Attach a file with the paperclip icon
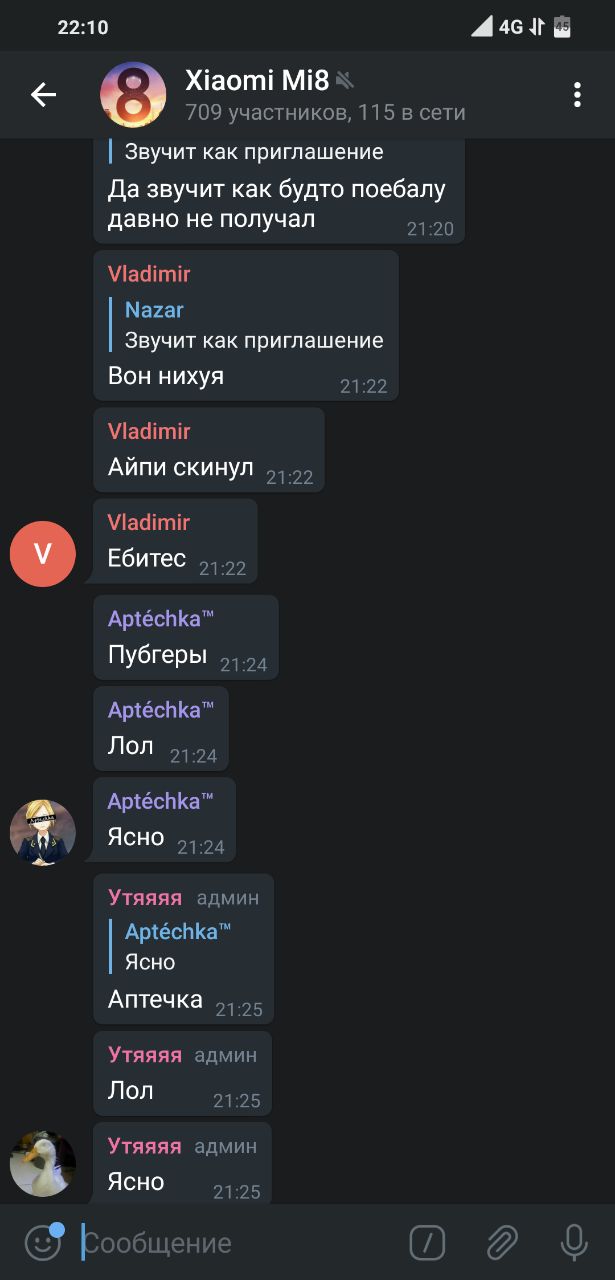615x1280 pixels. pos(502,1243)
